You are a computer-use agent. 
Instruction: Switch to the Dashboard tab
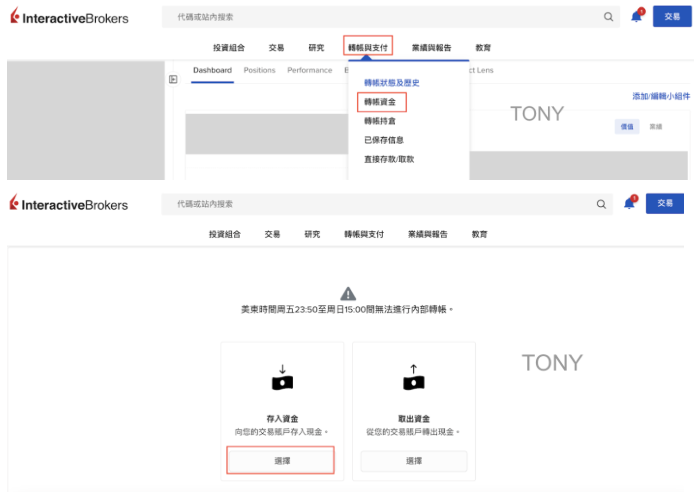click(212, 71)
